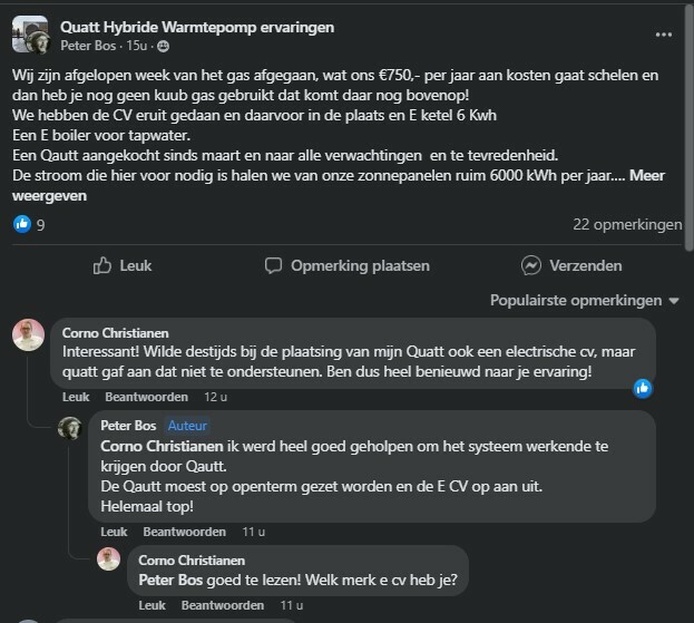Click the thumbs-up Leuk button on the post
The height and width of the screenshot is (623, 694).
(x=122, y=265)
